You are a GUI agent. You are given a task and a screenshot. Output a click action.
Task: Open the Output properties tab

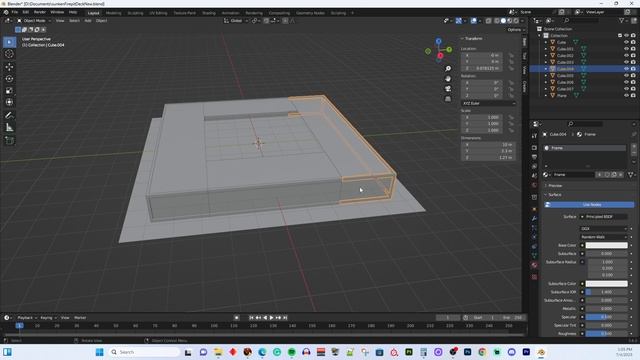click(x=534, y=157)
